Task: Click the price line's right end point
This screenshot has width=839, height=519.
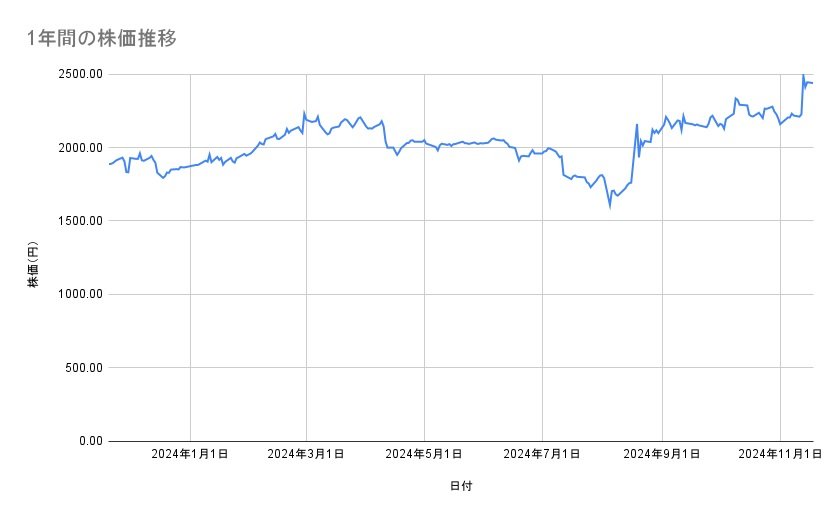Action: 813,83
